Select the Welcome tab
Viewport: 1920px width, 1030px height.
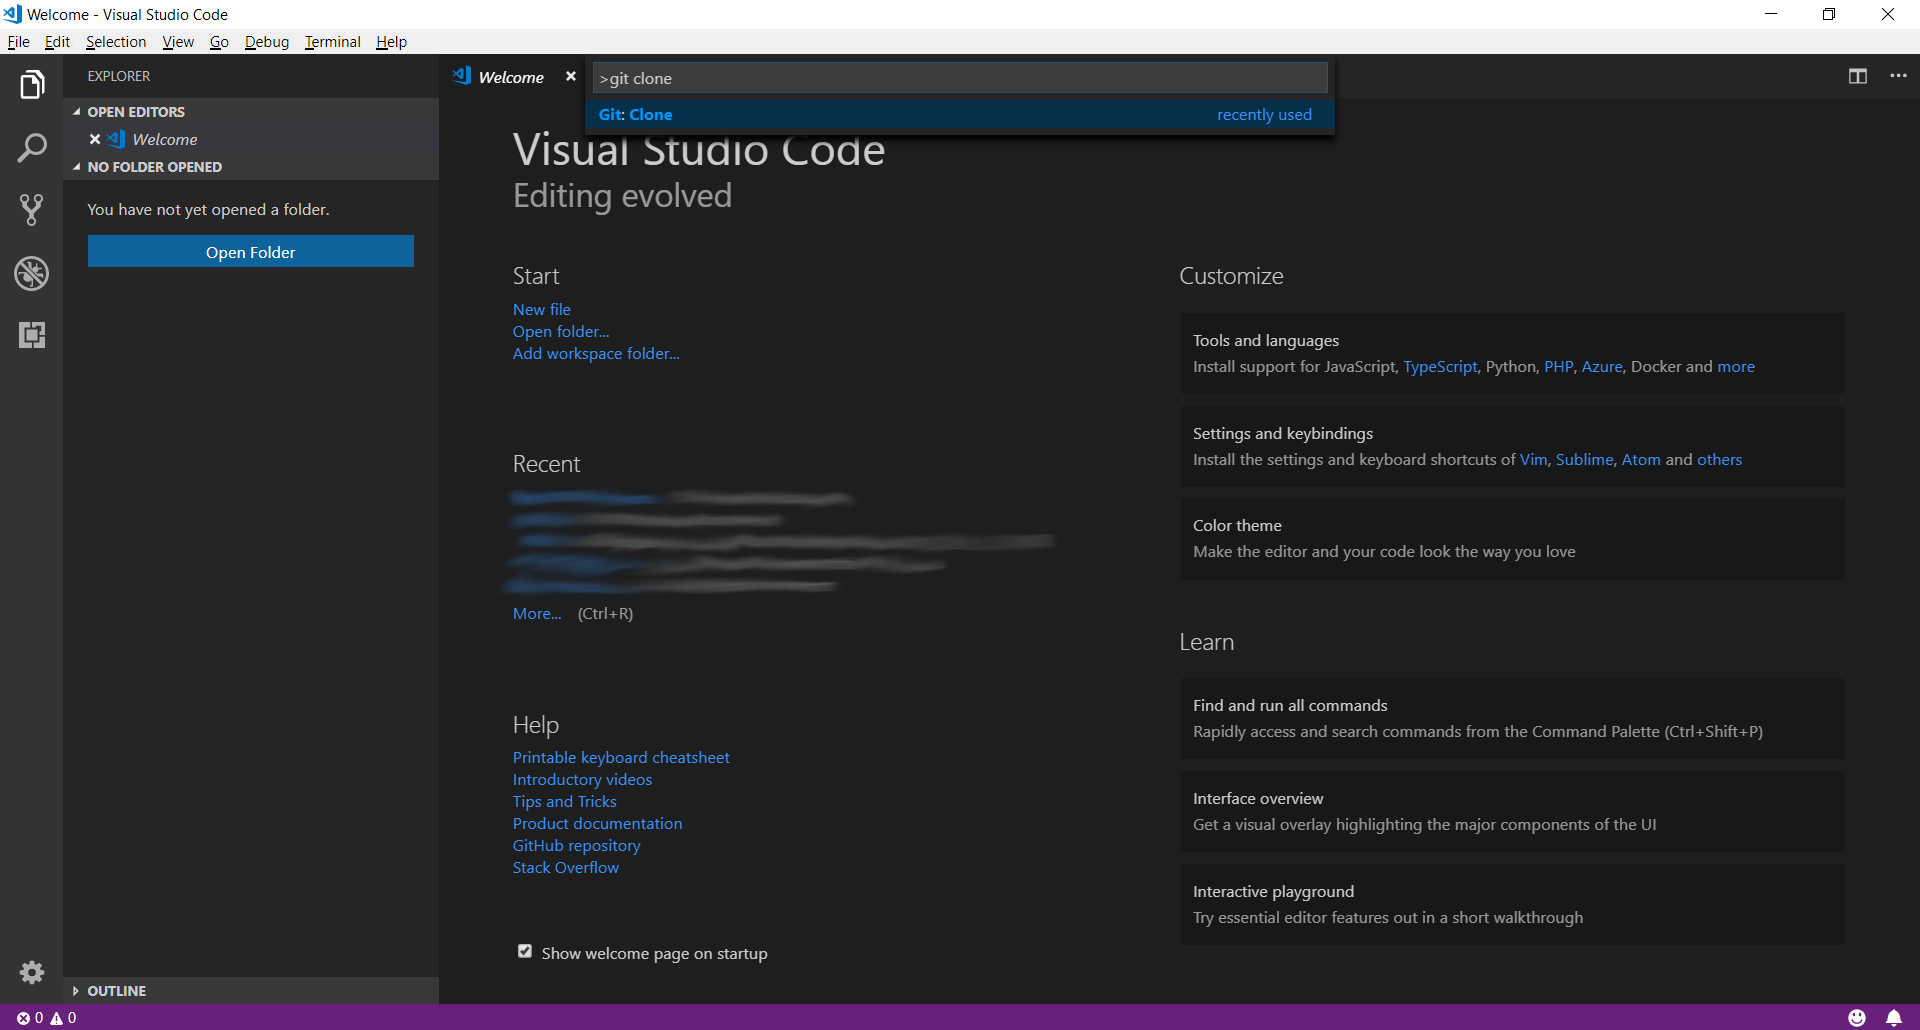[x=510, y=76]
